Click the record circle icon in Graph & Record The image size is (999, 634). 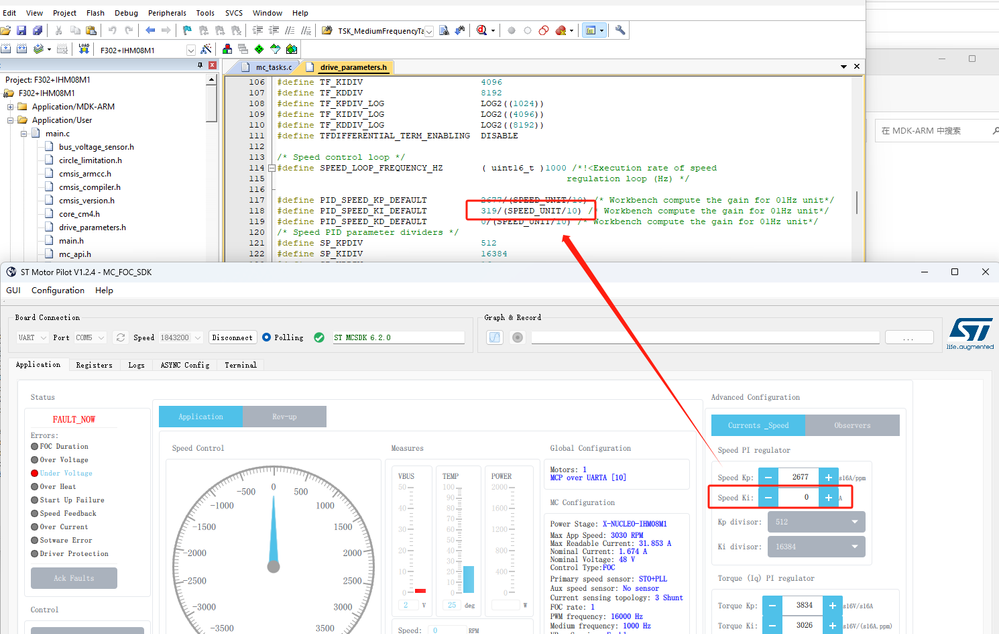pos(517,338)
